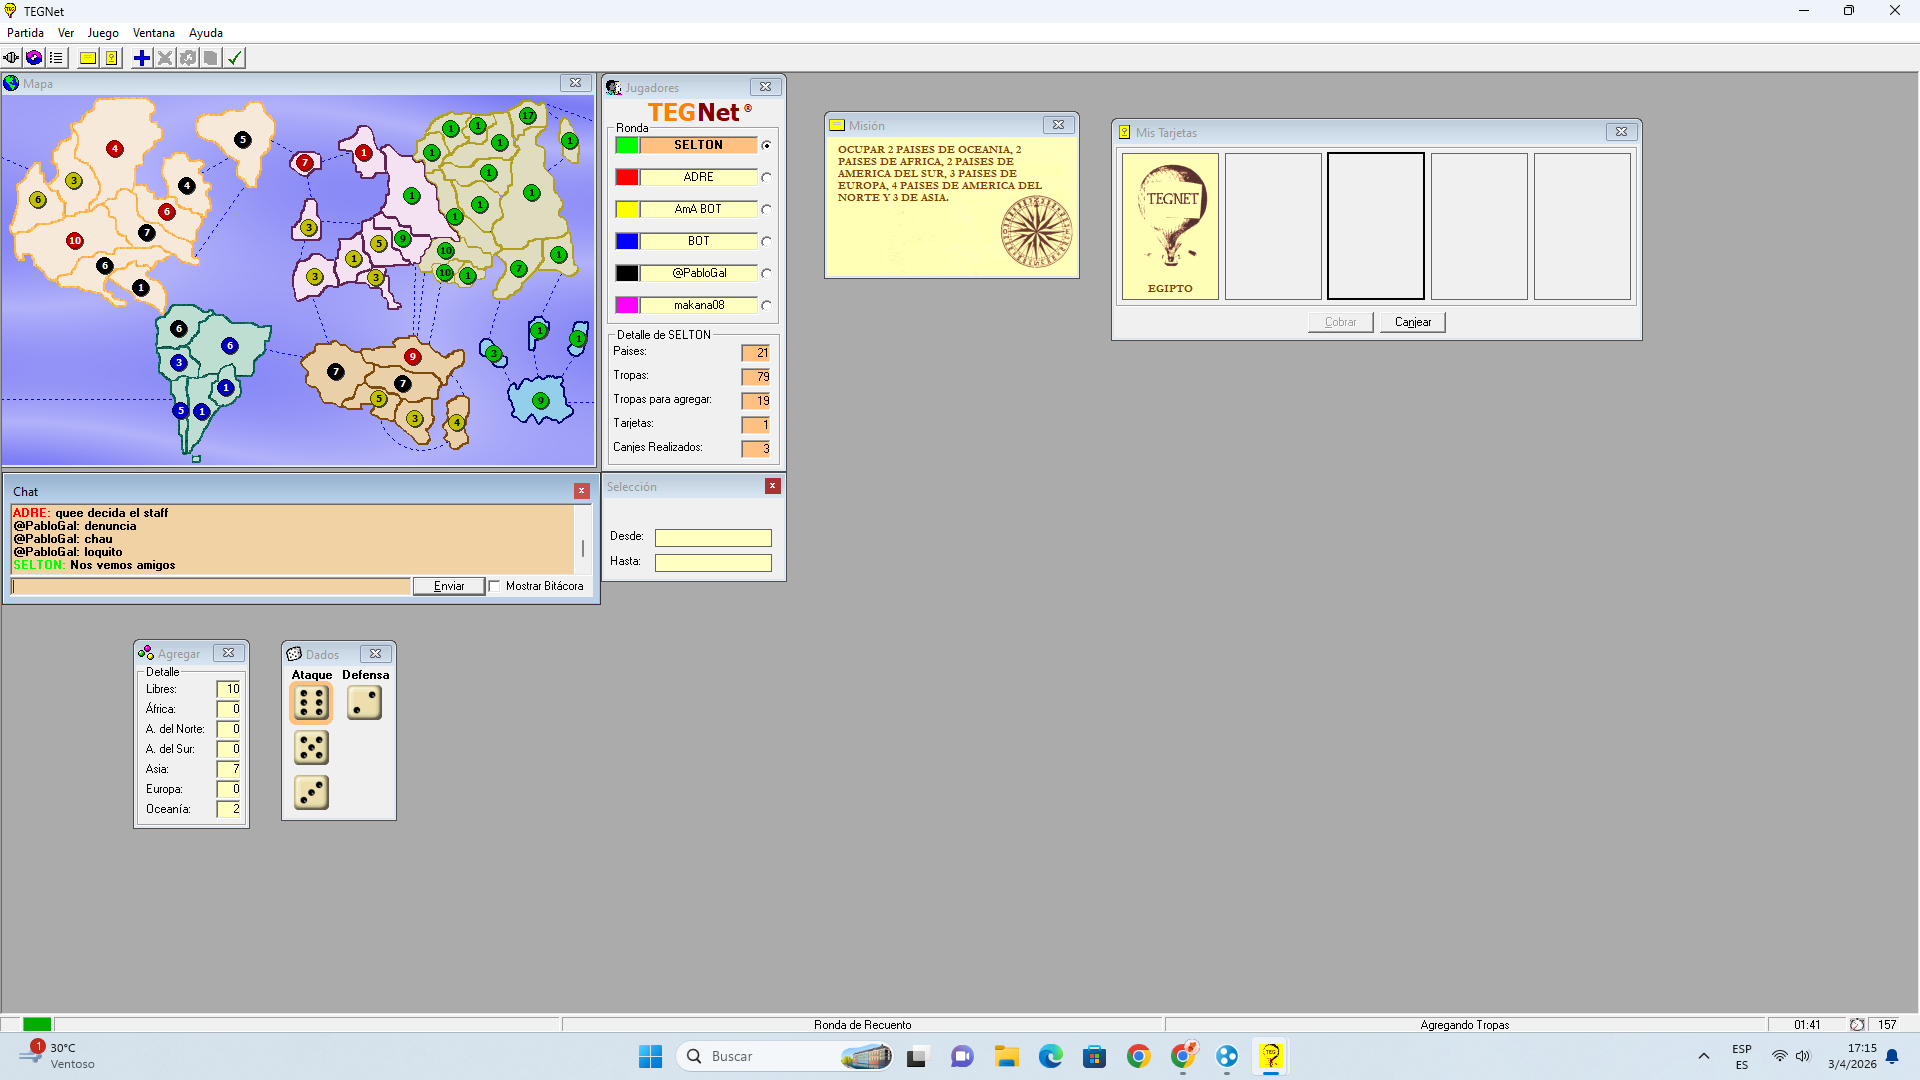Select the six-pip attack die
Image resolution: width=1920 pixels, height=1080 pixels.
pyautogui.click(x=311, y=703)
